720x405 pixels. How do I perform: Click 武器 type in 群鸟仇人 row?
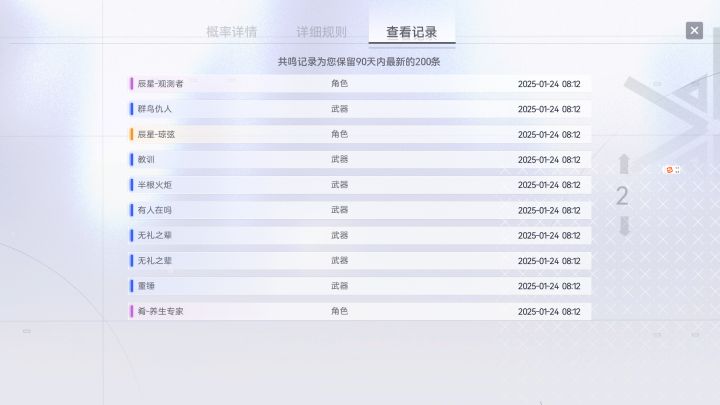[x=339, y=109]
